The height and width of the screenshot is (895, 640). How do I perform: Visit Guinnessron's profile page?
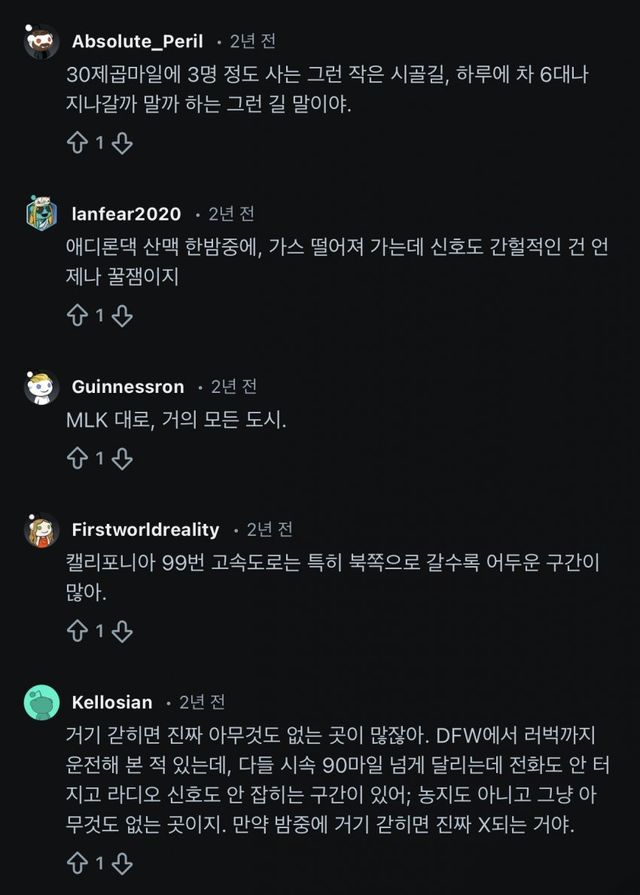pyautogui.click(x=128, y=387)
